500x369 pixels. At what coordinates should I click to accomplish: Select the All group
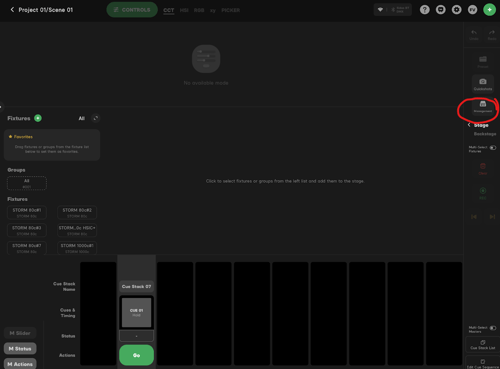click(27, 183)
